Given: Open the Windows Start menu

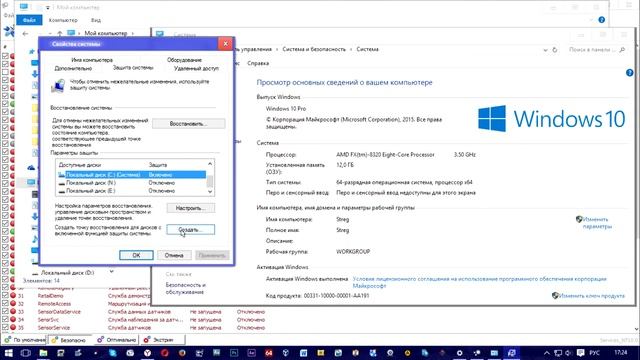Looking at the screenshot, I should point(8,353).
